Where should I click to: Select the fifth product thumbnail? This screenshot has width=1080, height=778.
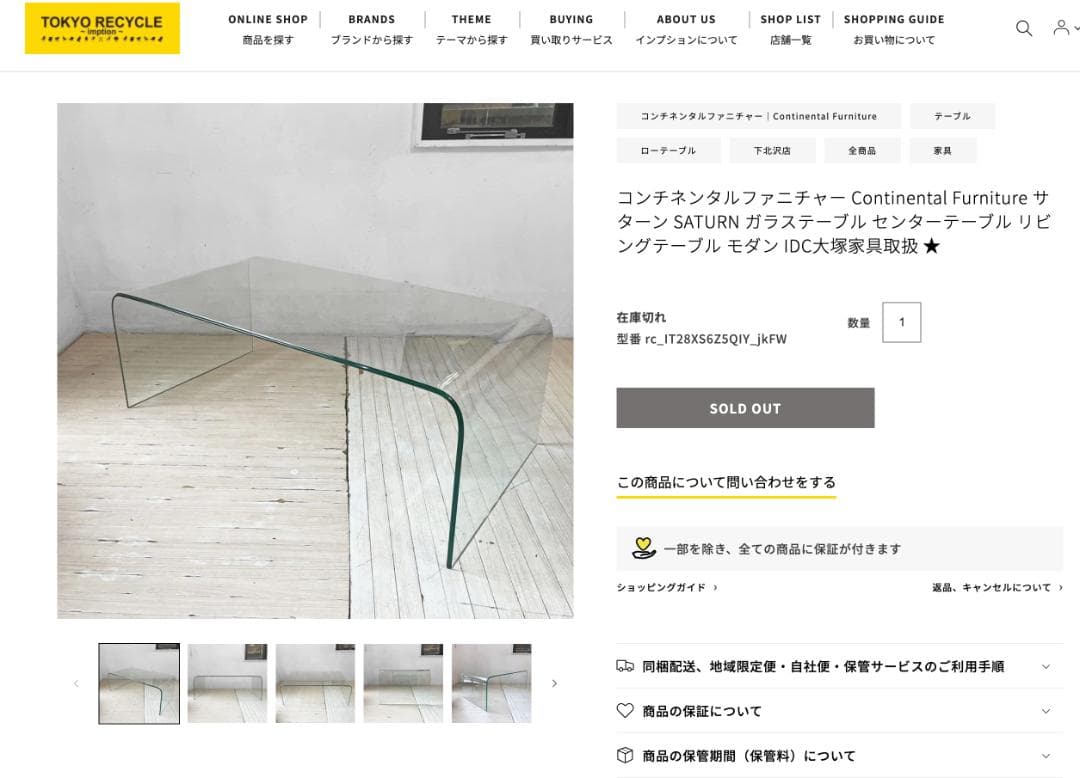point(492,683)
